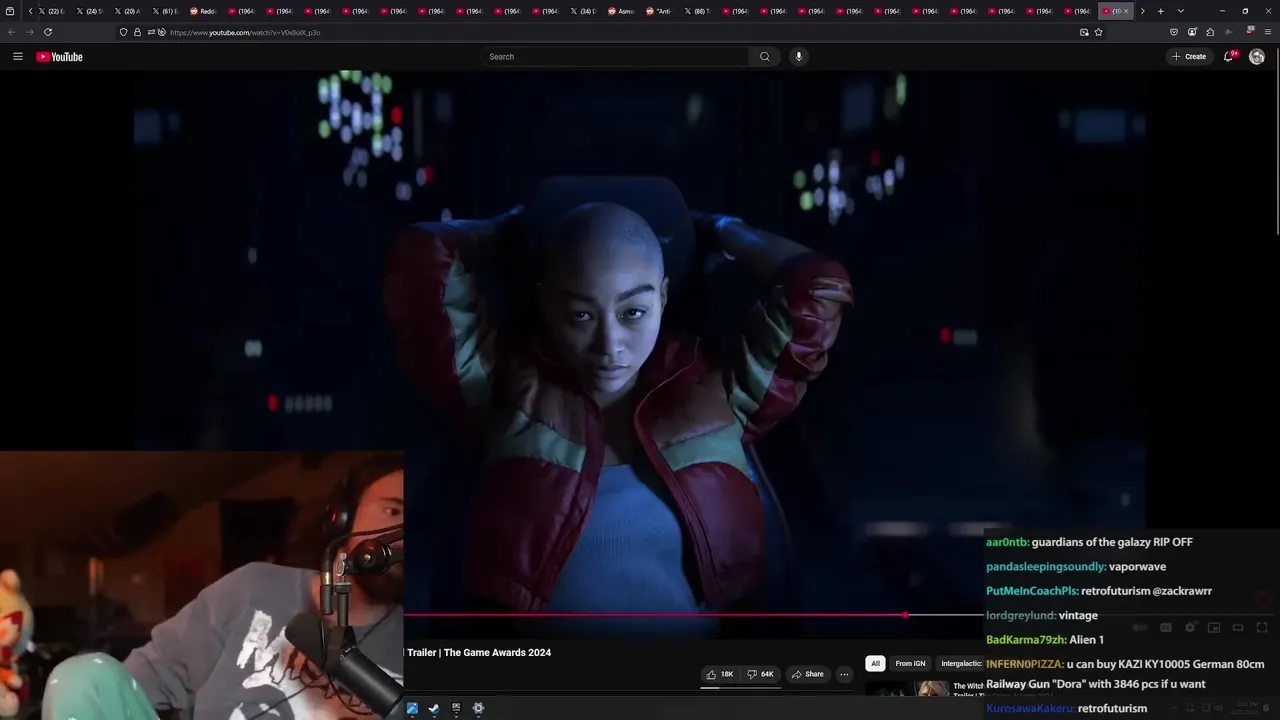Screen dimensions: 1280x720
Task: Open the video settings gear icon
Action: 1190,627
